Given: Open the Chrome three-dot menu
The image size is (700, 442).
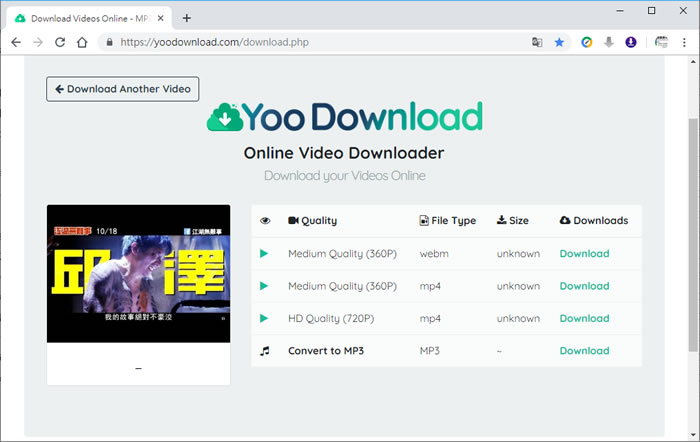Looking at the screenshot, I should pos(684,42).
